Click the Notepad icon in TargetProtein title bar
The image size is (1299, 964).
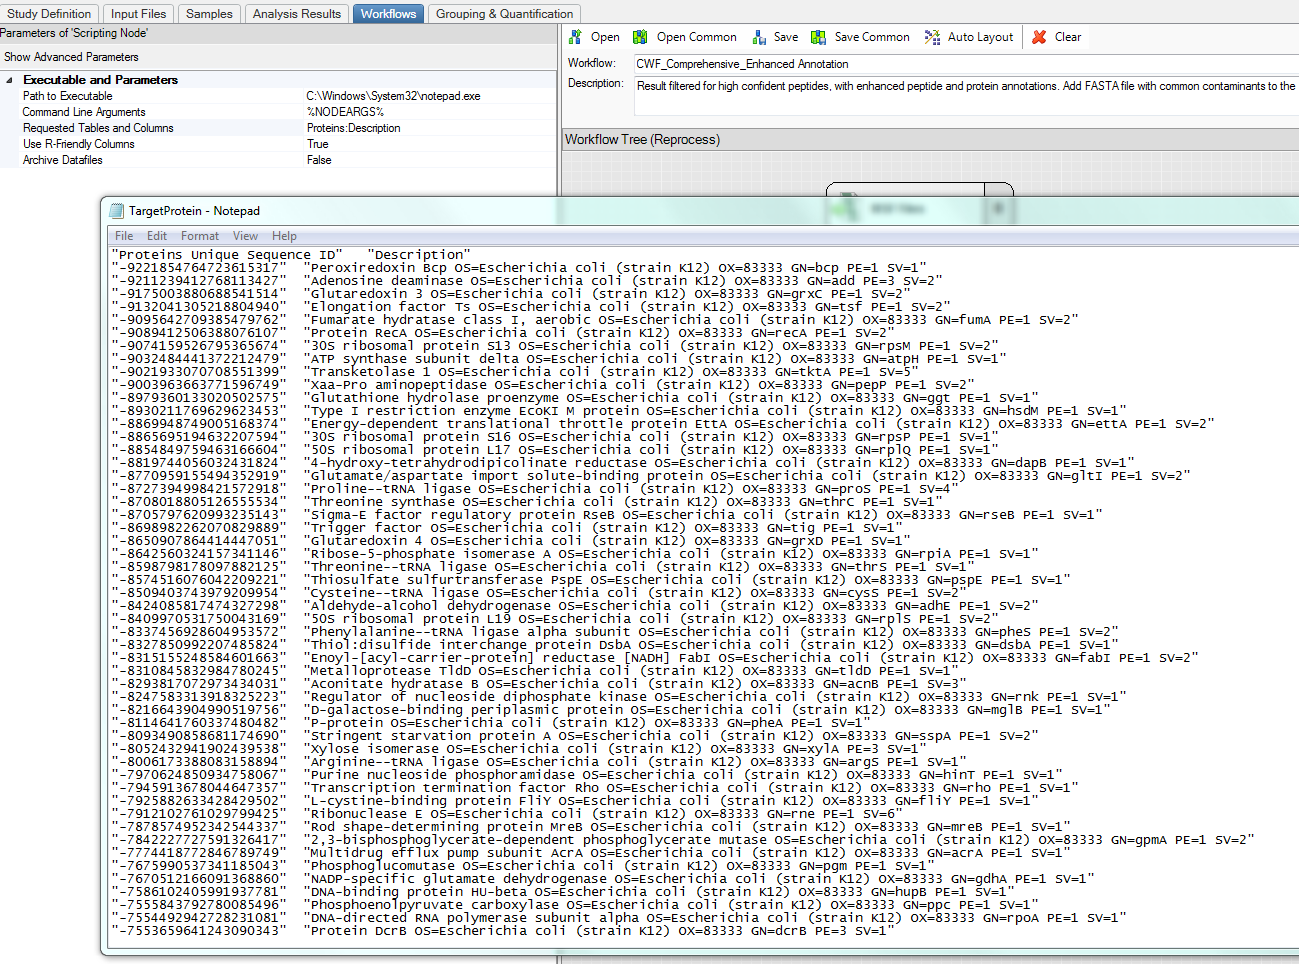[x=116, y=211]
